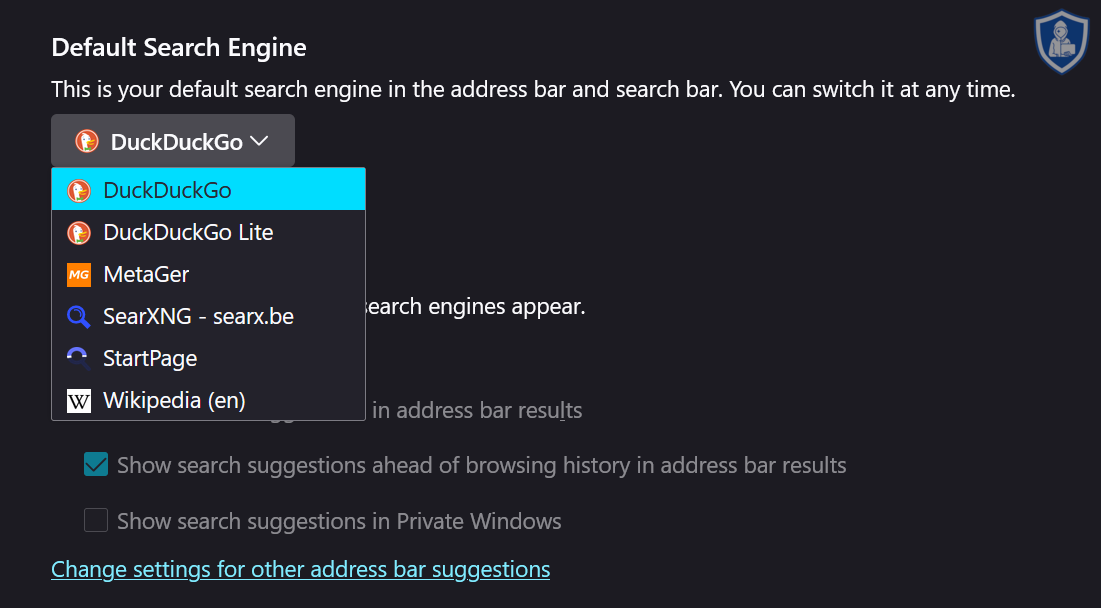Click the DuckDuckGo Lite favicon
This screenshot has height=608, width=1101.
(x=79, y=231)
